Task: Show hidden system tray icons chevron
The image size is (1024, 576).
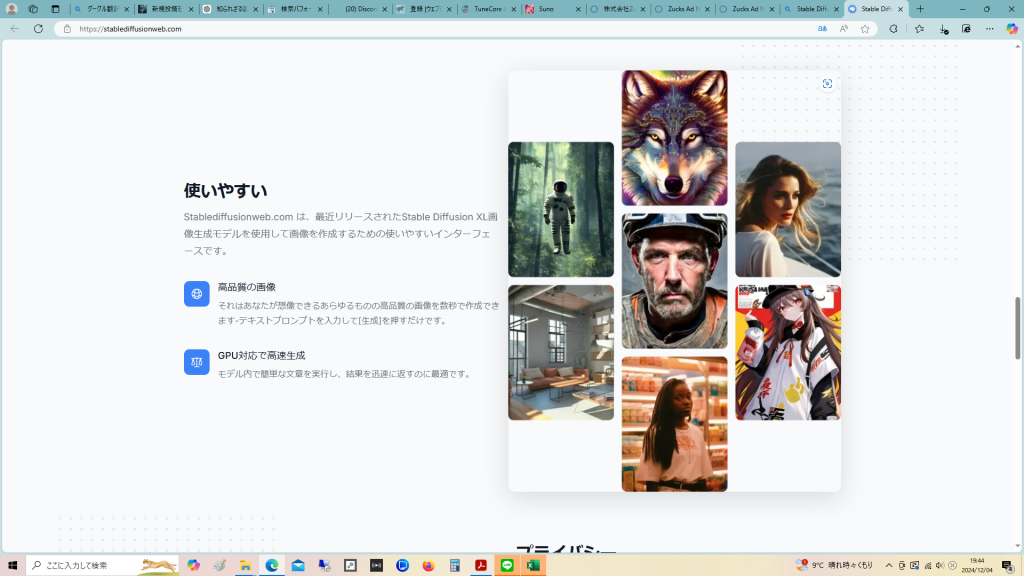Action: 889,565
